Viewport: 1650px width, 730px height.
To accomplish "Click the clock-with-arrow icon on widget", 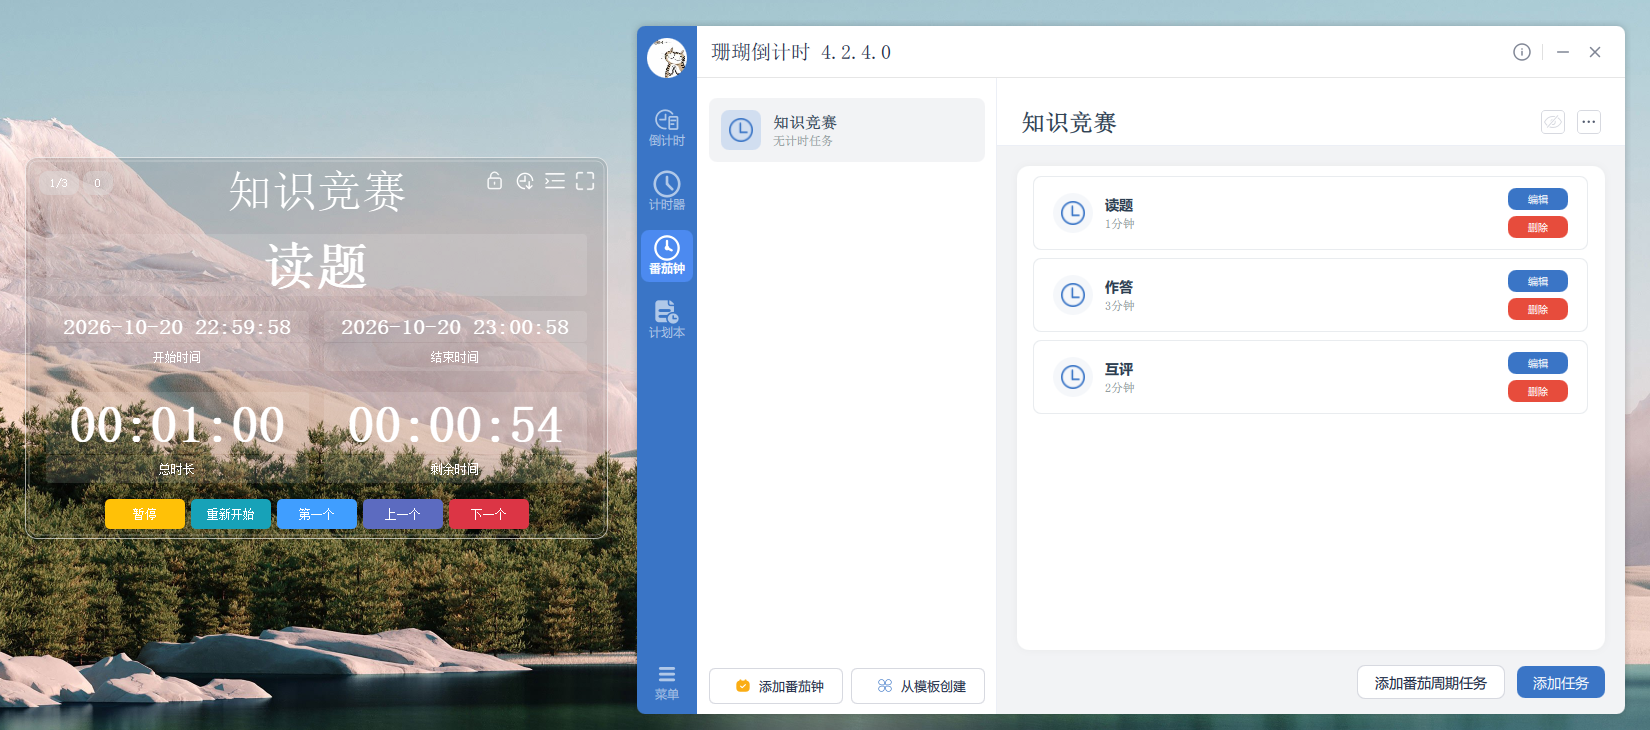I will pos(525,181).
